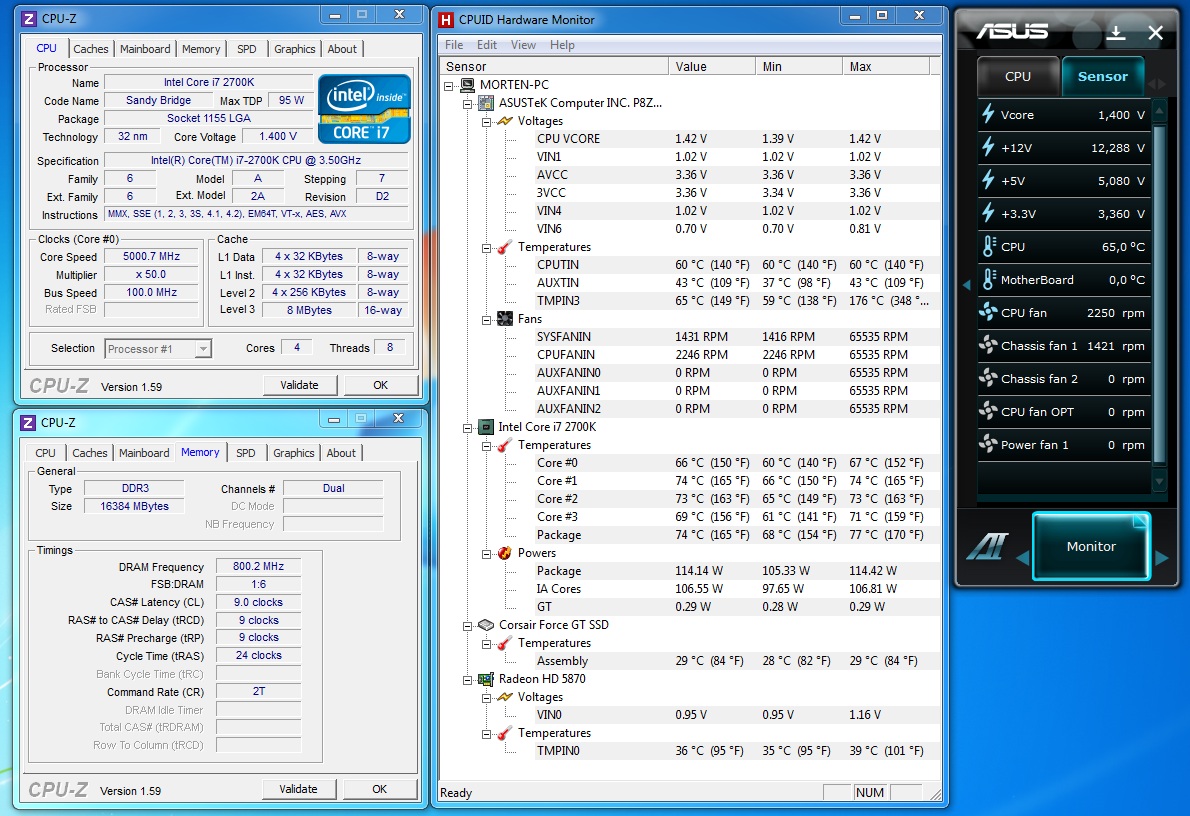This screenshot has width=1190, height=816.
Task: Switch to Mainboard tab in upper CPU-Z
Action: point(145,49)
